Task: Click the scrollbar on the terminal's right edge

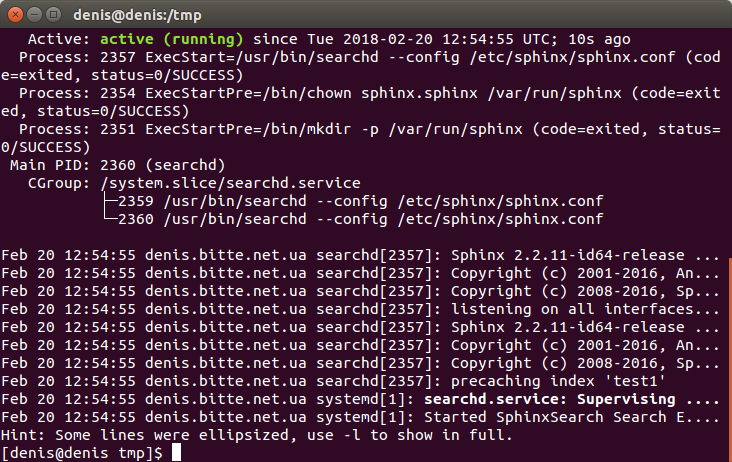Action: (730, 359)
